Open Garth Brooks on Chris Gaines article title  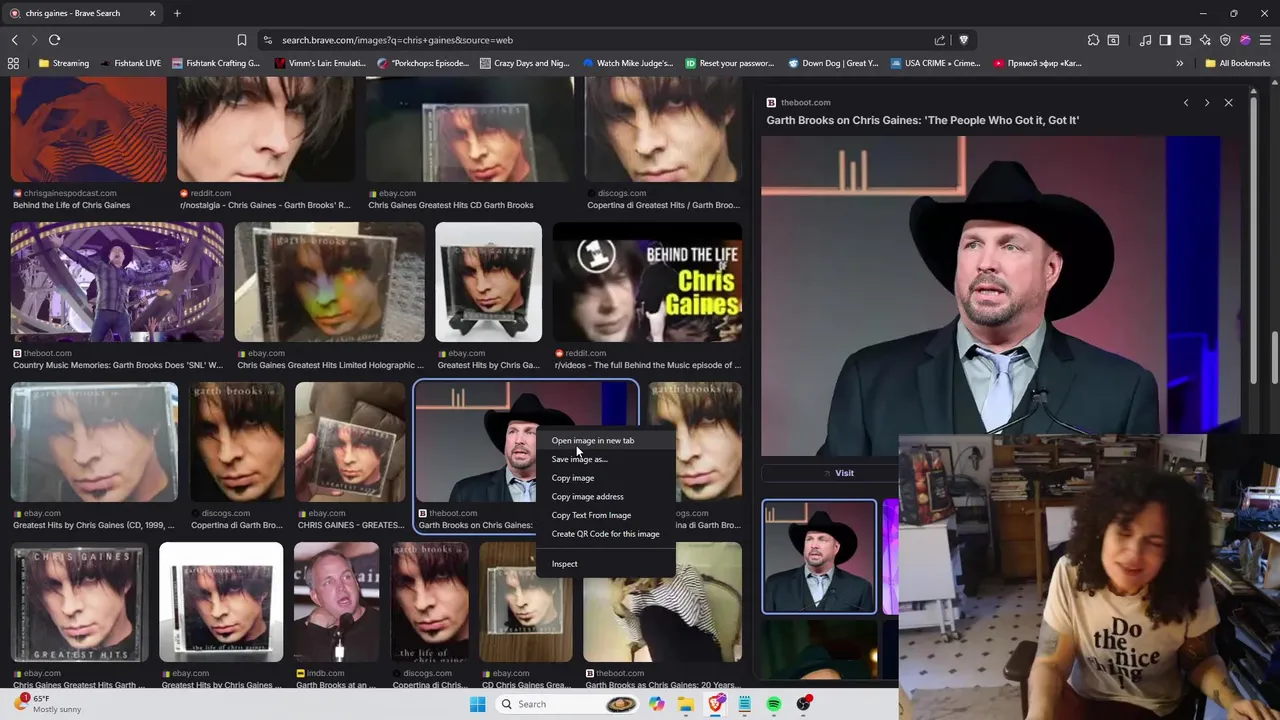(922, 120)
